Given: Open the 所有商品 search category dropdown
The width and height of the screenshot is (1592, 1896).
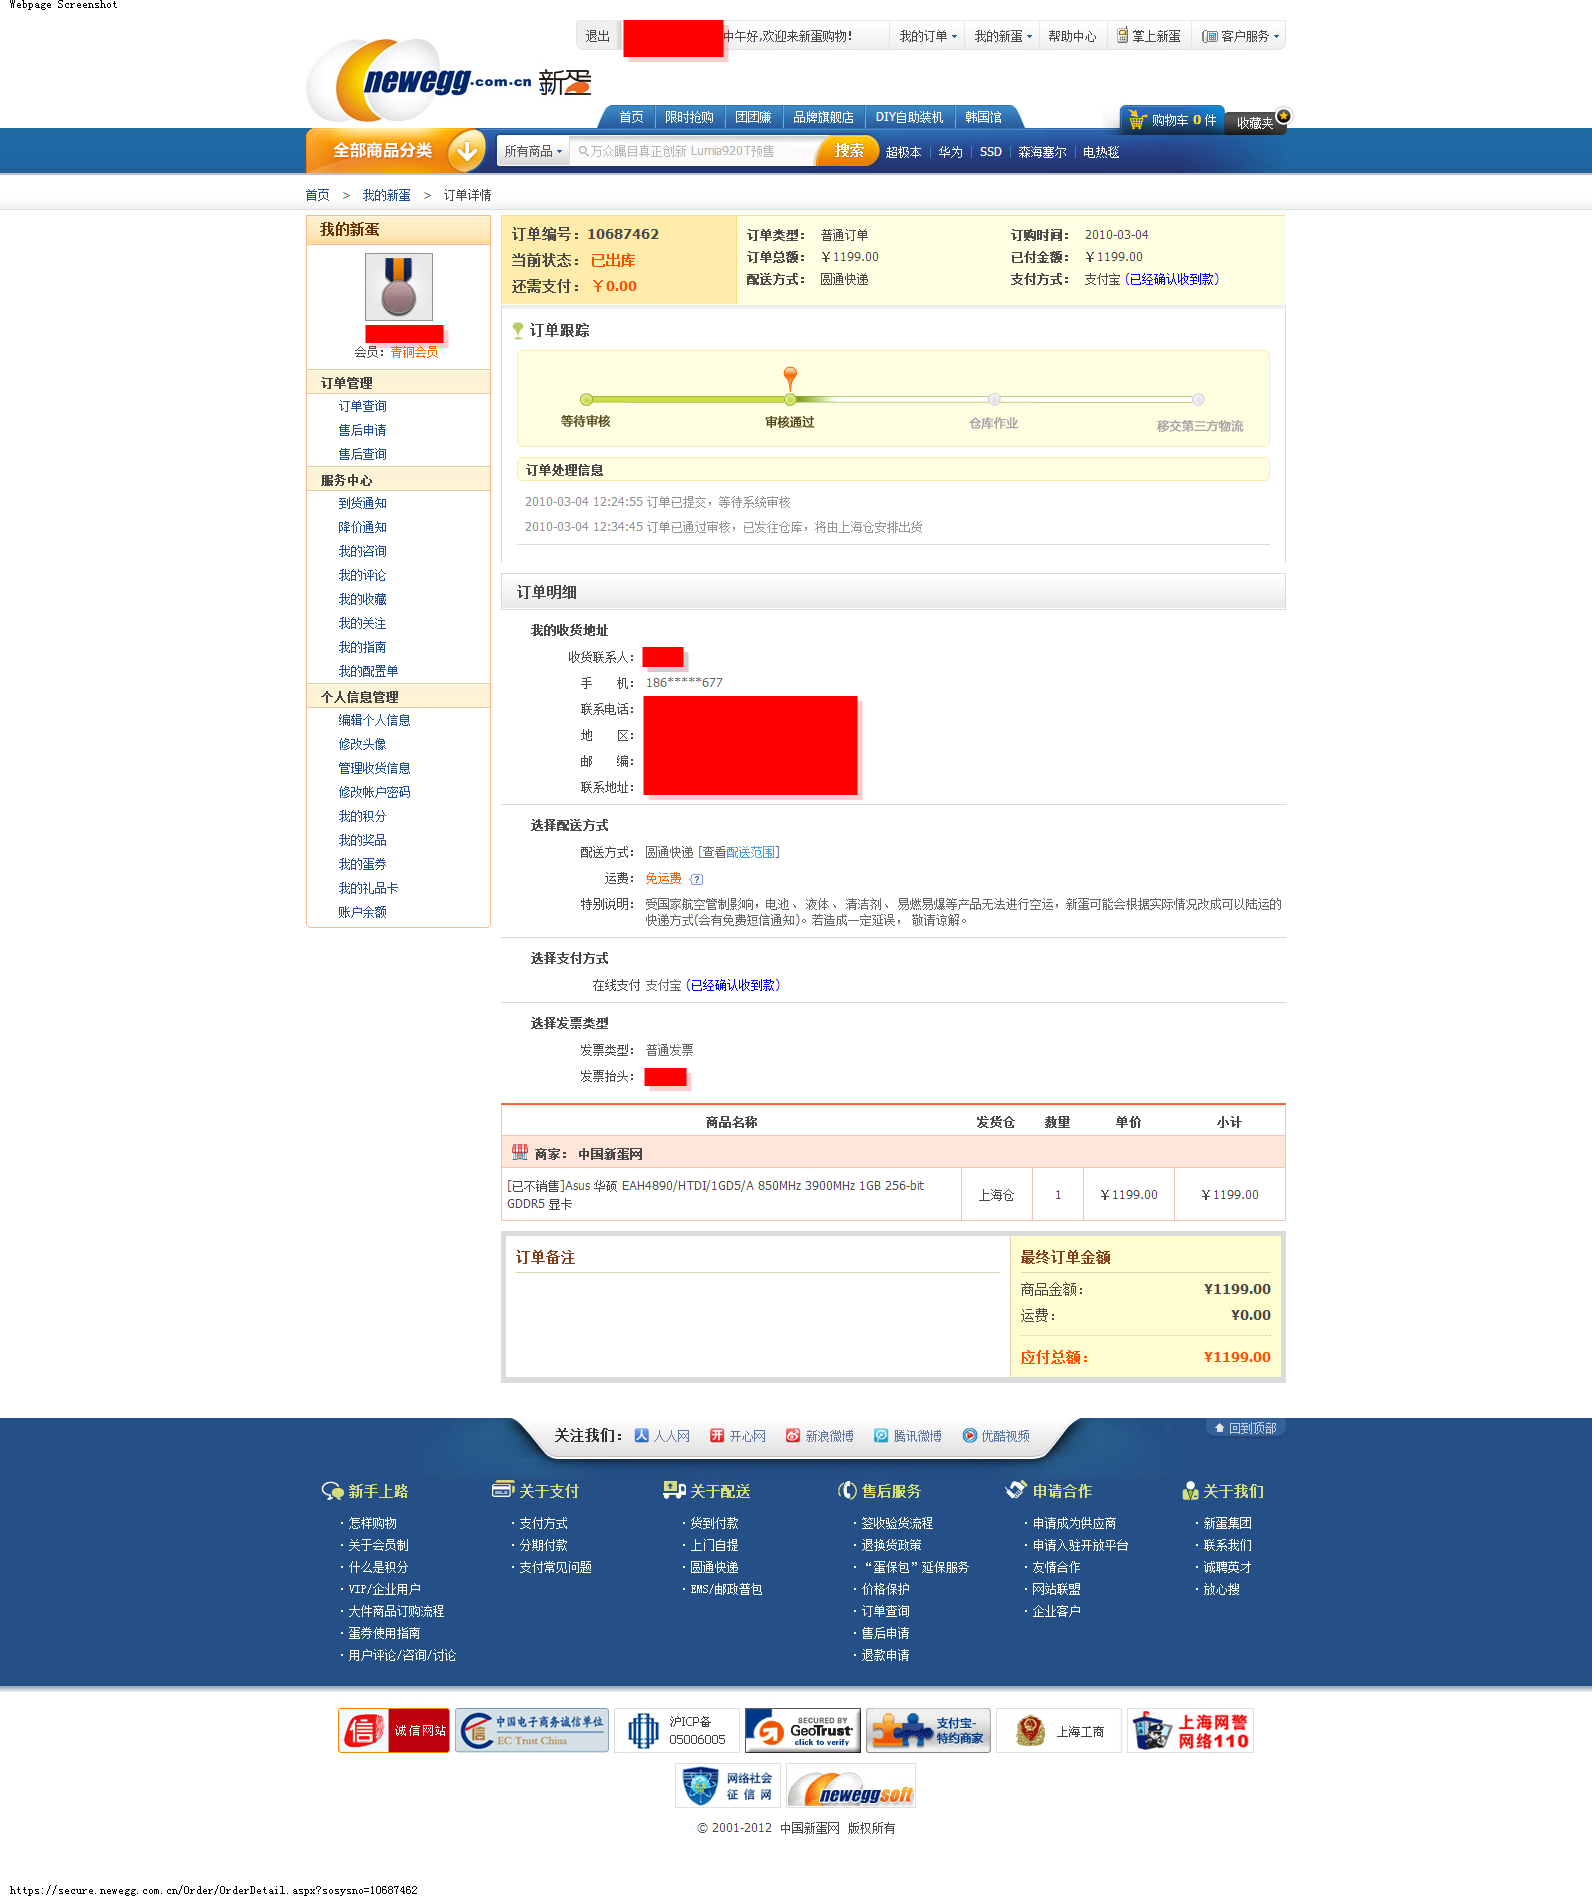Looking at the screenshot, I should pos(533,152).
